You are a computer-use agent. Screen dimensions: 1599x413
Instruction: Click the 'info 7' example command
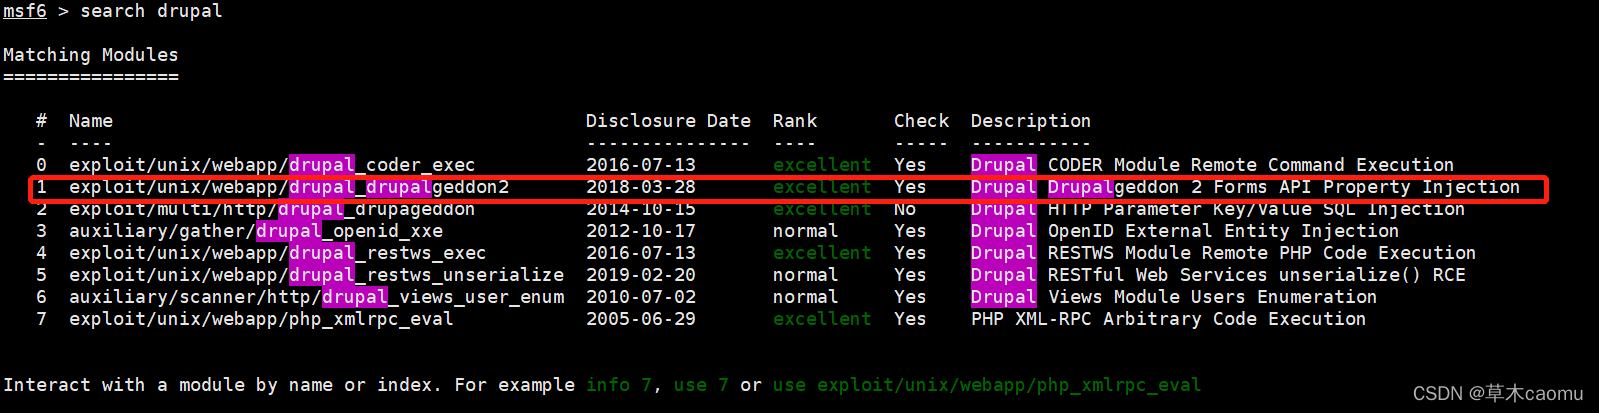(x=619, y=385)
